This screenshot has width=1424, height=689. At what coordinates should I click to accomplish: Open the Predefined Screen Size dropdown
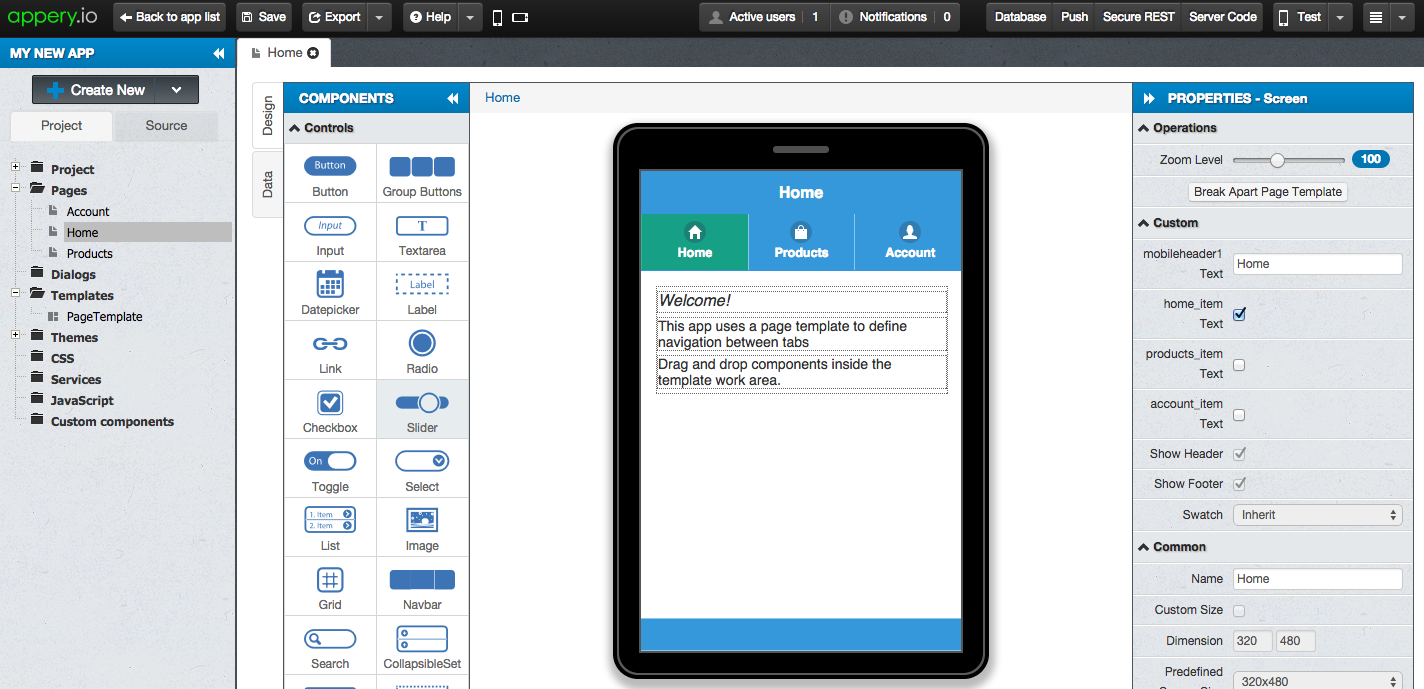[x=1317, y=681]
